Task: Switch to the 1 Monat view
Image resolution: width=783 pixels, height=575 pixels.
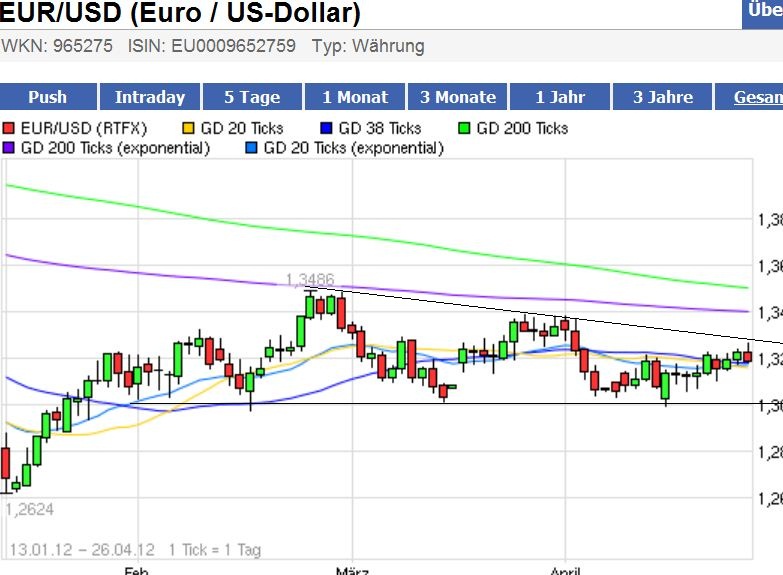Action: [x=355, y=96]
